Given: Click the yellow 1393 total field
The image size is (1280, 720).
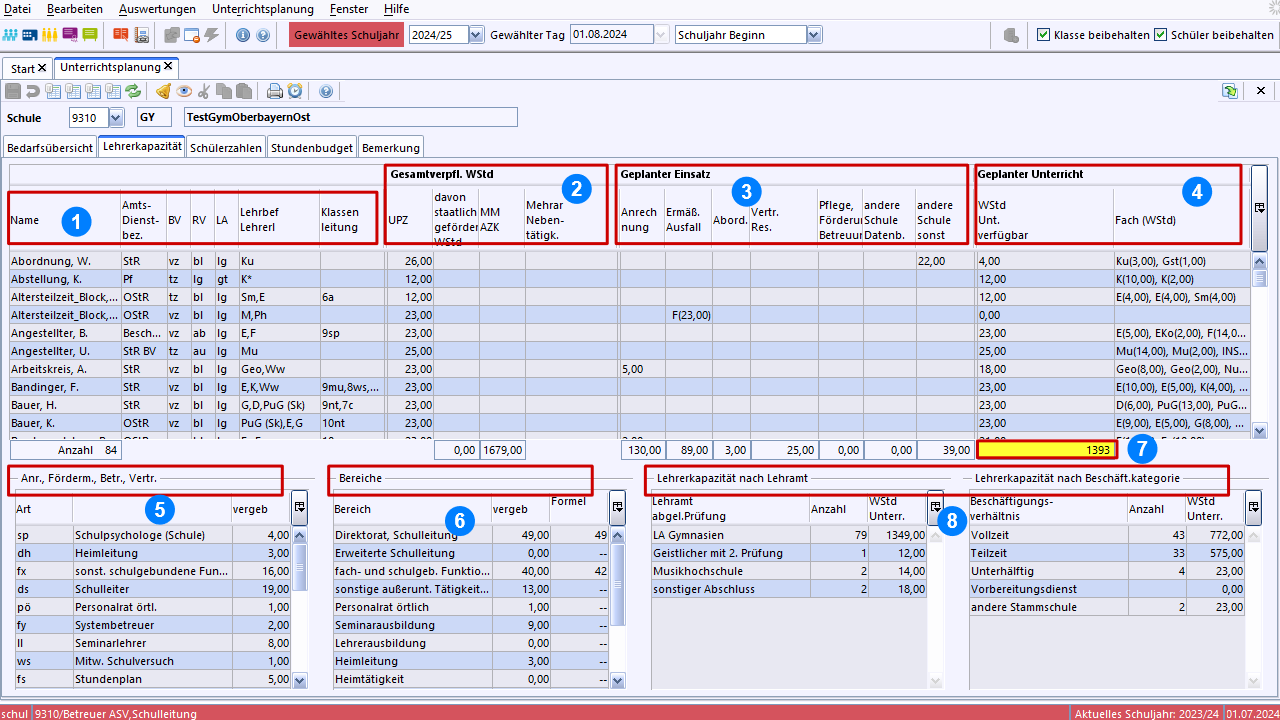Looking at the screenshot, I should pos(1047,450).
